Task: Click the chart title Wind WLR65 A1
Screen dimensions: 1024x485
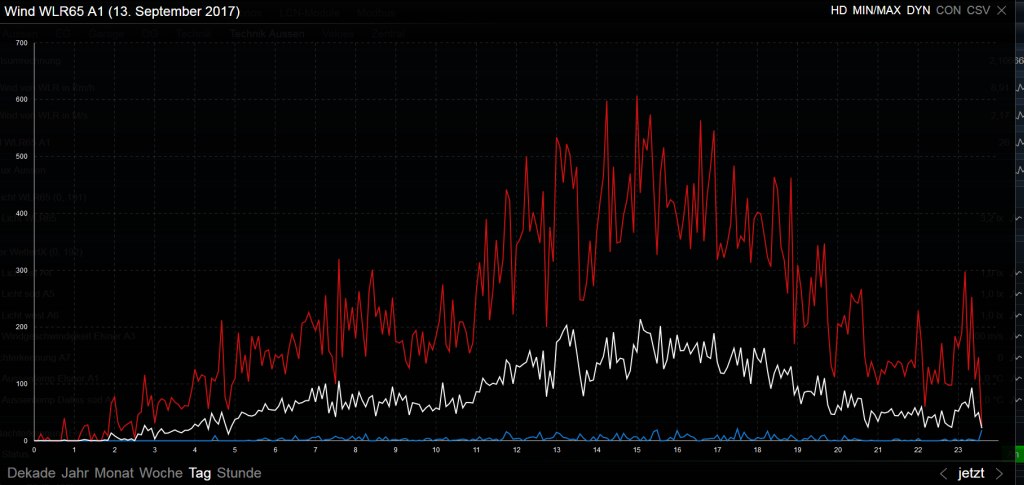Action: click(x=121, y=12)
